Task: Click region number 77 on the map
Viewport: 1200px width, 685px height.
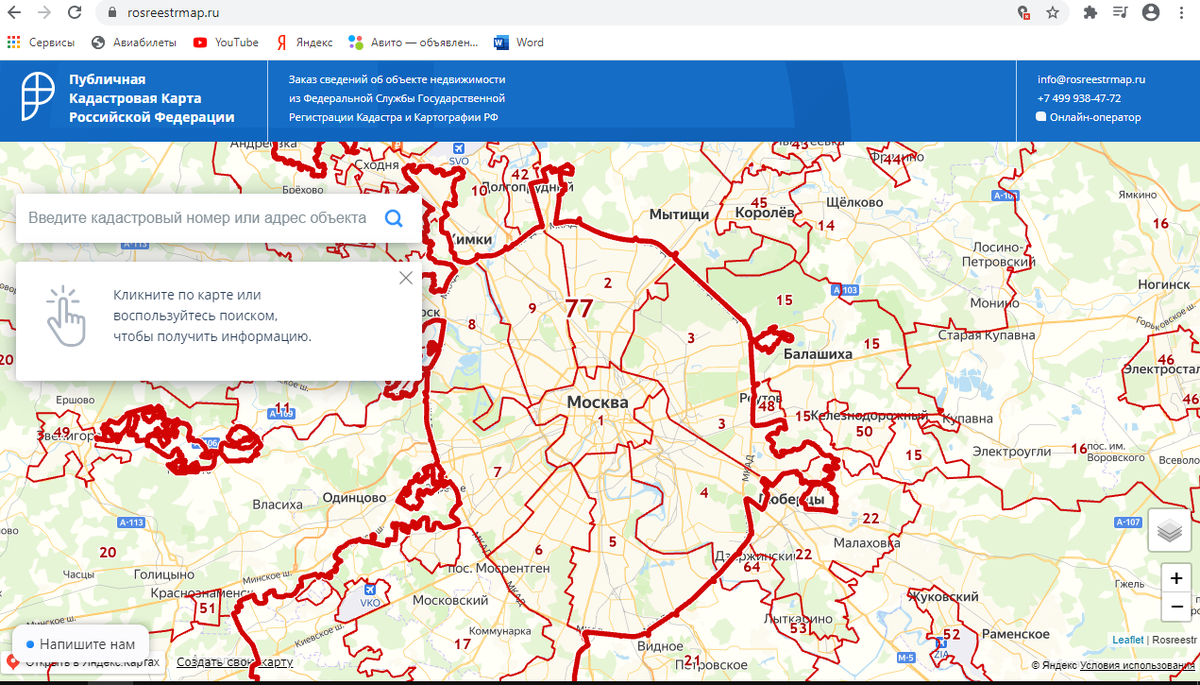Action: click(579, 308)
